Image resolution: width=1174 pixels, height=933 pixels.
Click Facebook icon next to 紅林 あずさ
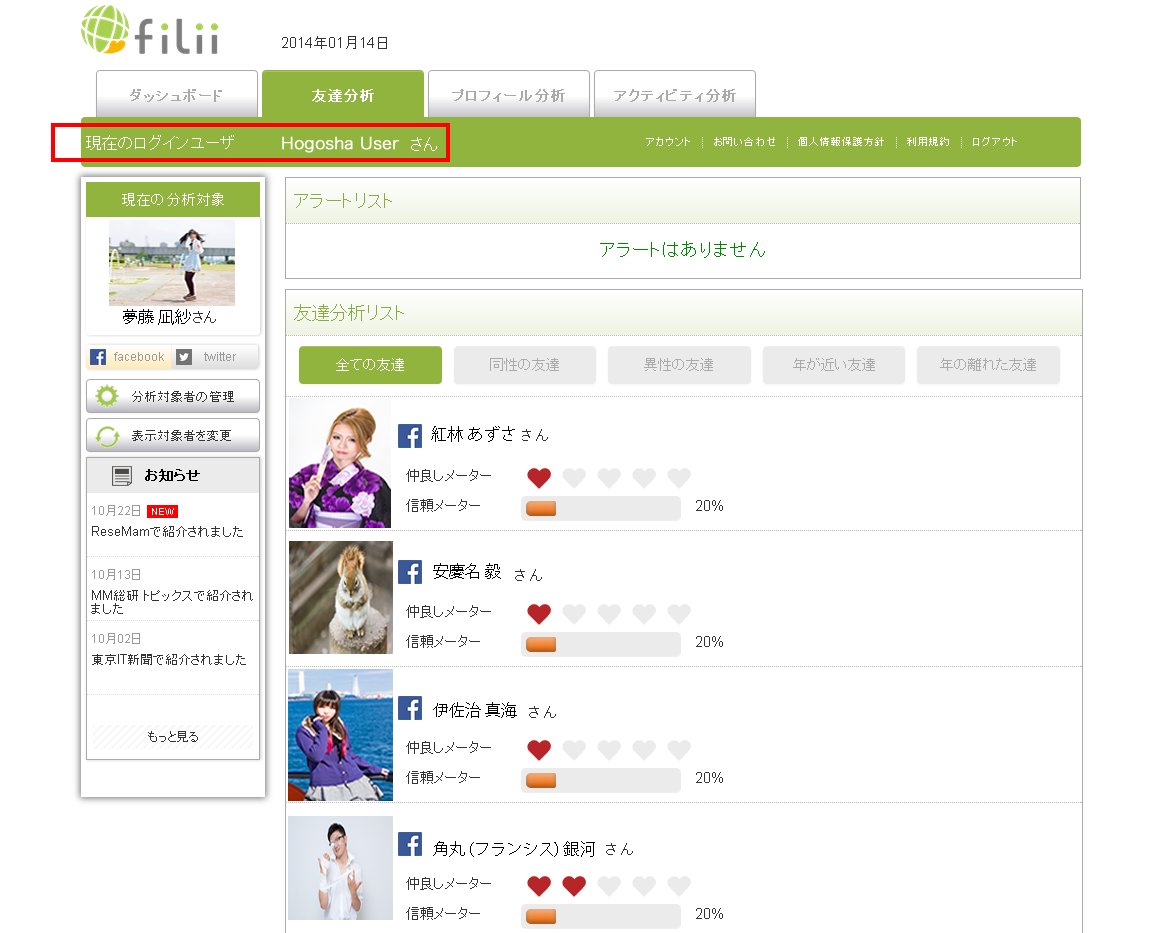tap(410, 436)
